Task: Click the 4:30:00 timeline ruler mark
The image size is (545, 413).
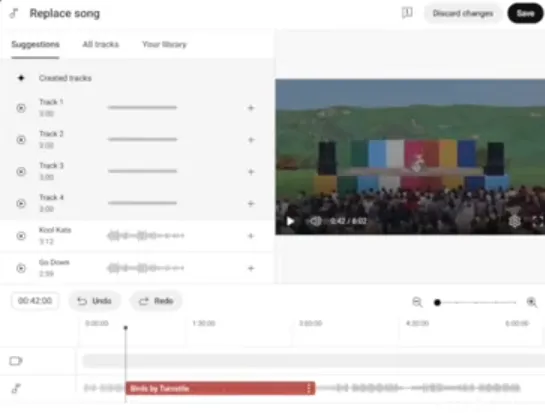Action: tap(417, 323)
